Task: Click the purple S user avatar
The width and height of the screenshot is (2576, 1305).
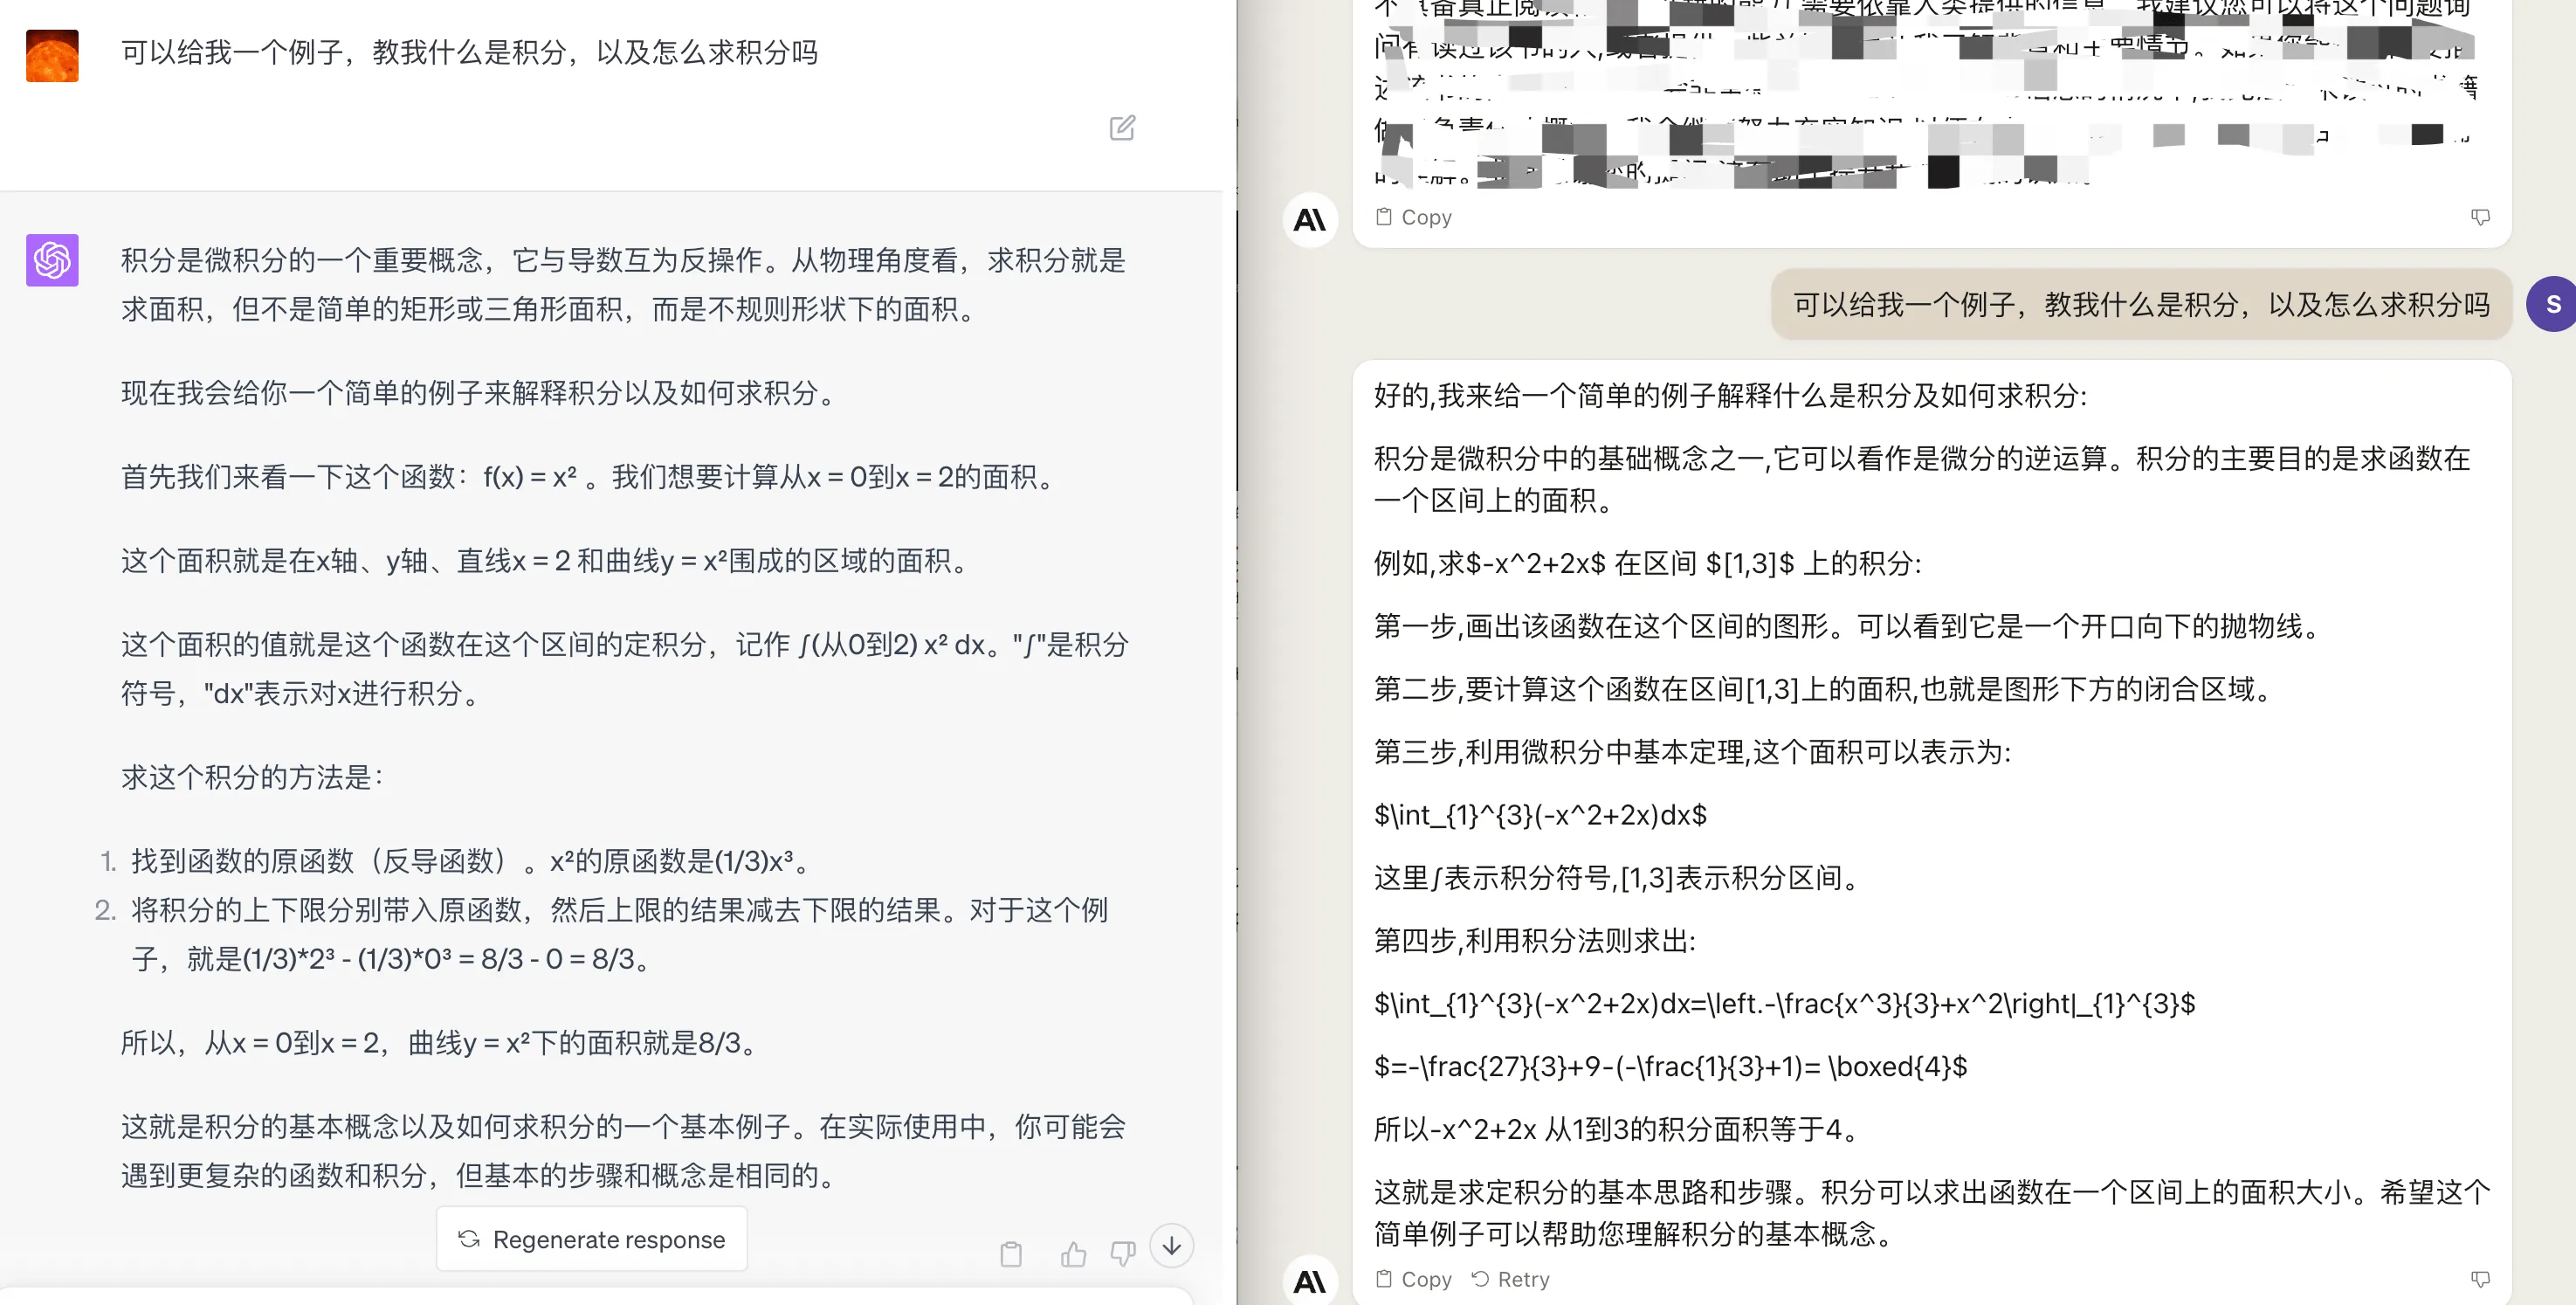Action: (2552, 304)
